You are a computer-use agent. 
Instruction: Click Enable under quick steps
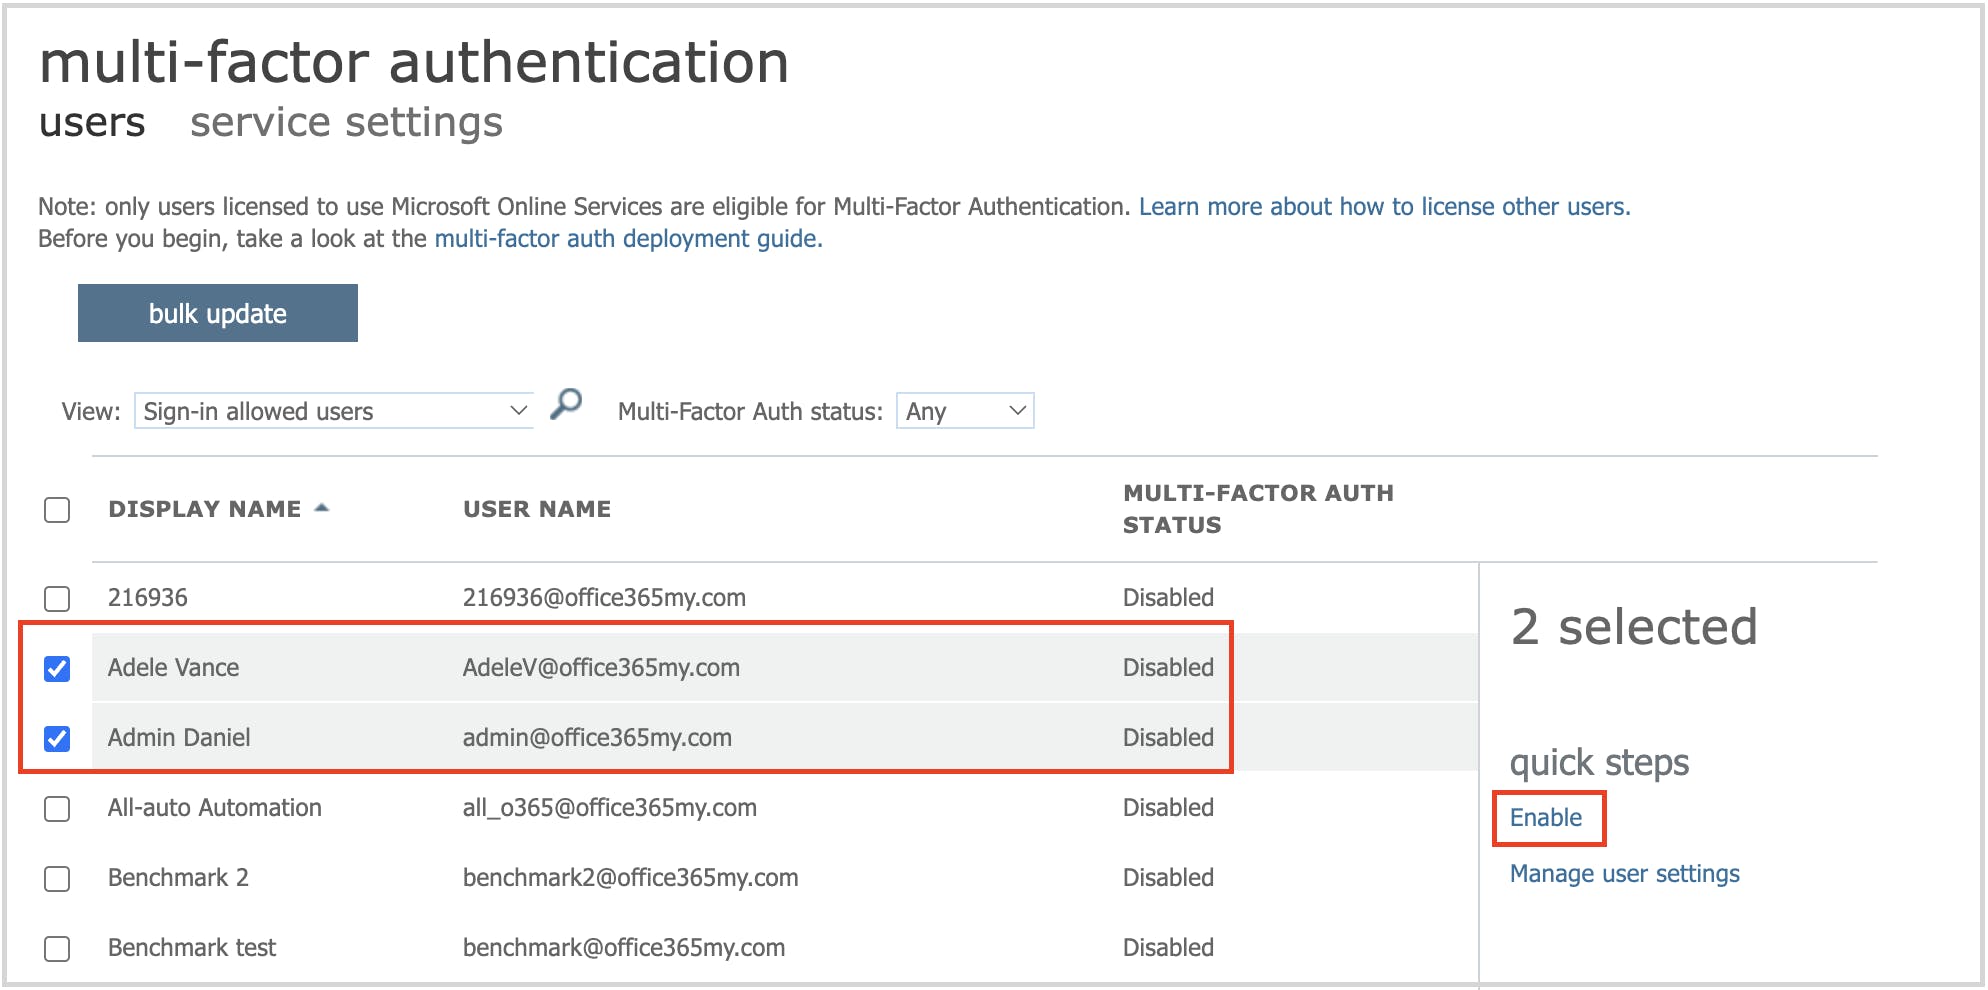(1546, 817)
